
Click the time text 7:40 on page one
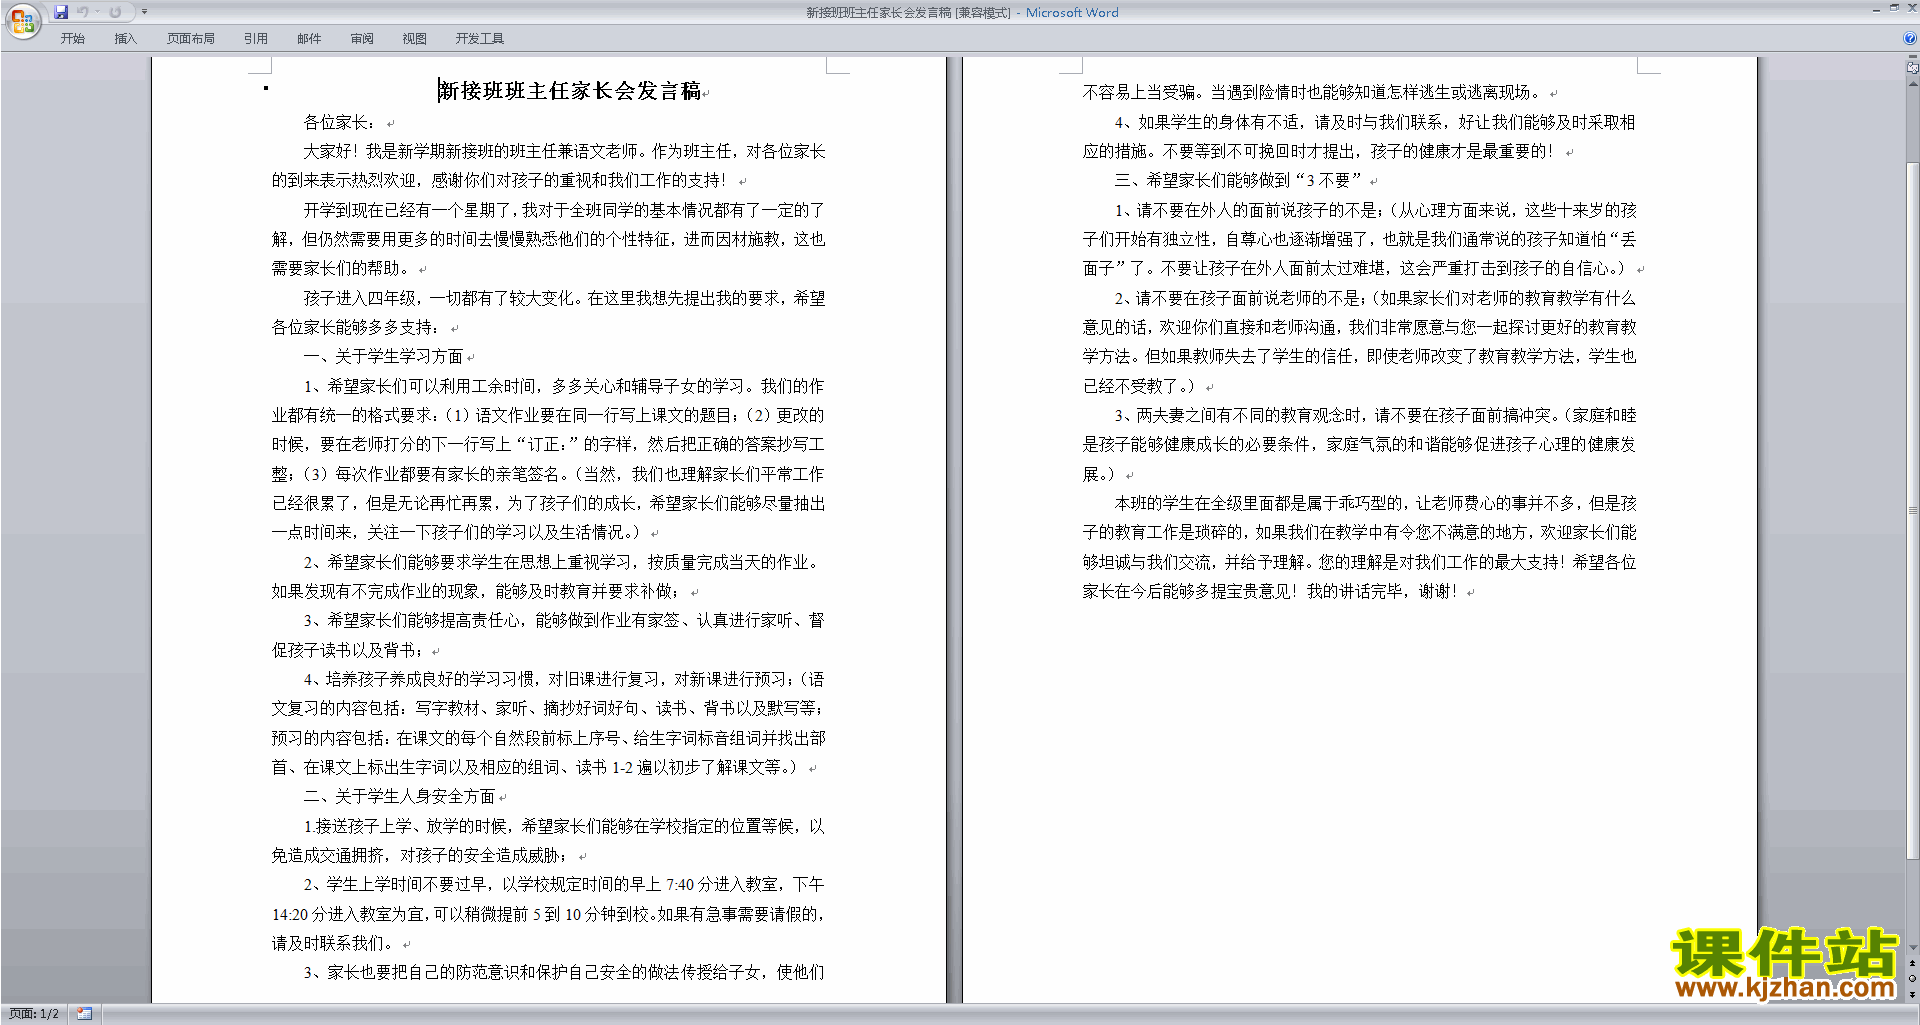point(680,884)
